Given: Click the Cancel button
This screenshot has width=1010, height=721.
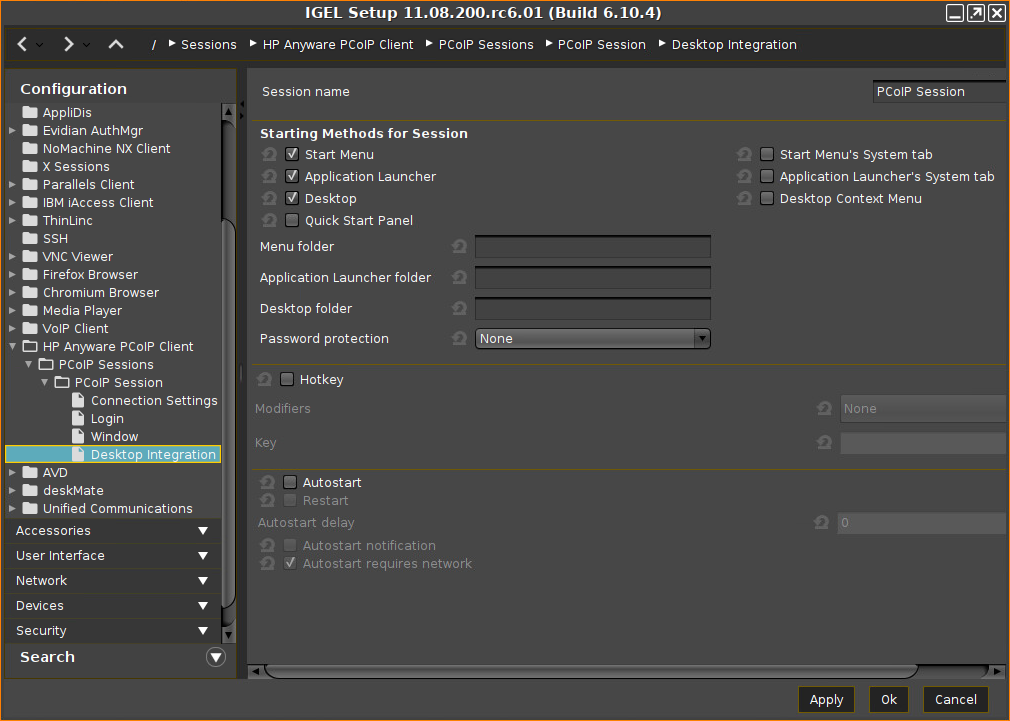Looking at the screenshot, I should pos(956,700).
